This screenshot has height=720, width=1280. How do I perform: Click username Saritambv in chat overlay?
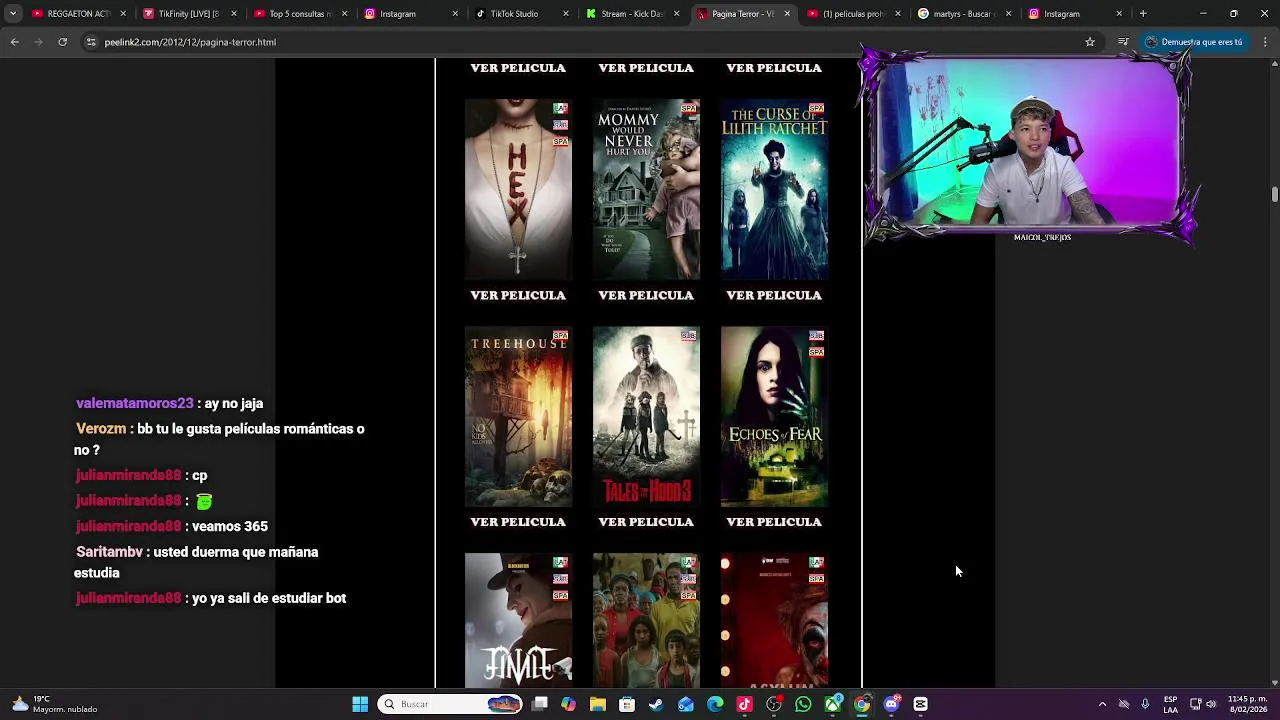pos(109,552)
